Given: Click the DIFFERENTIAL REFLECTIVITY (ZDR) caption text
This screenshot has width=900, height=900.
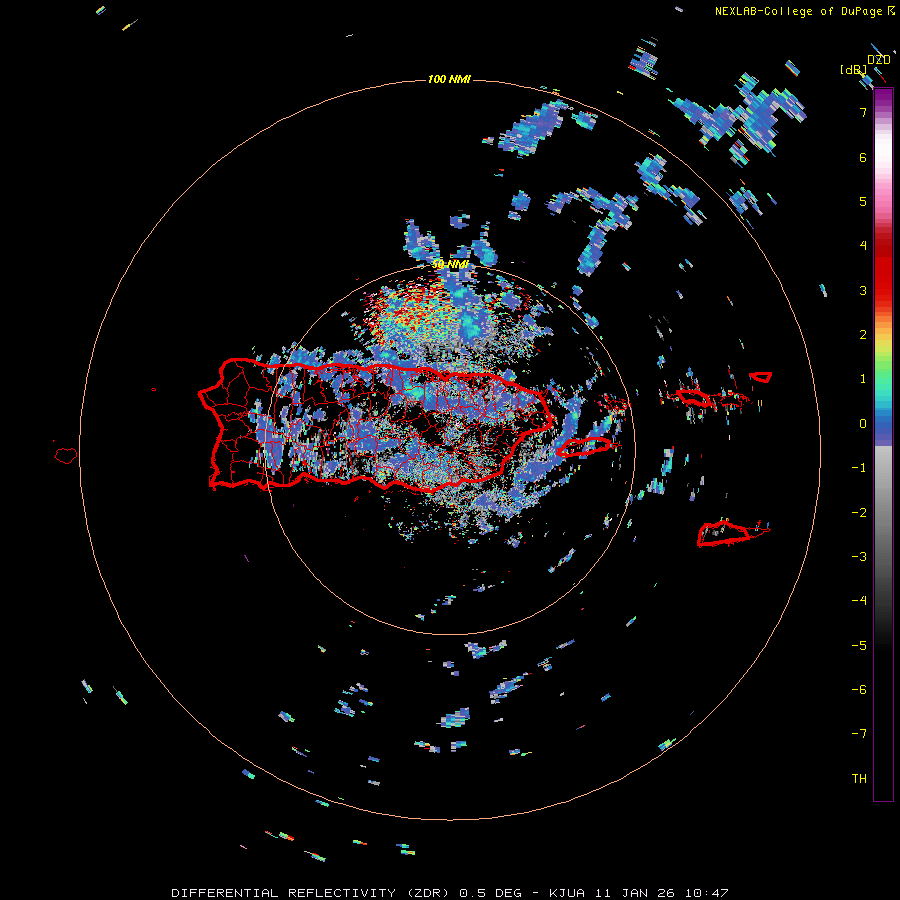Looking at the screenshot, I should [x=313, y=893].
